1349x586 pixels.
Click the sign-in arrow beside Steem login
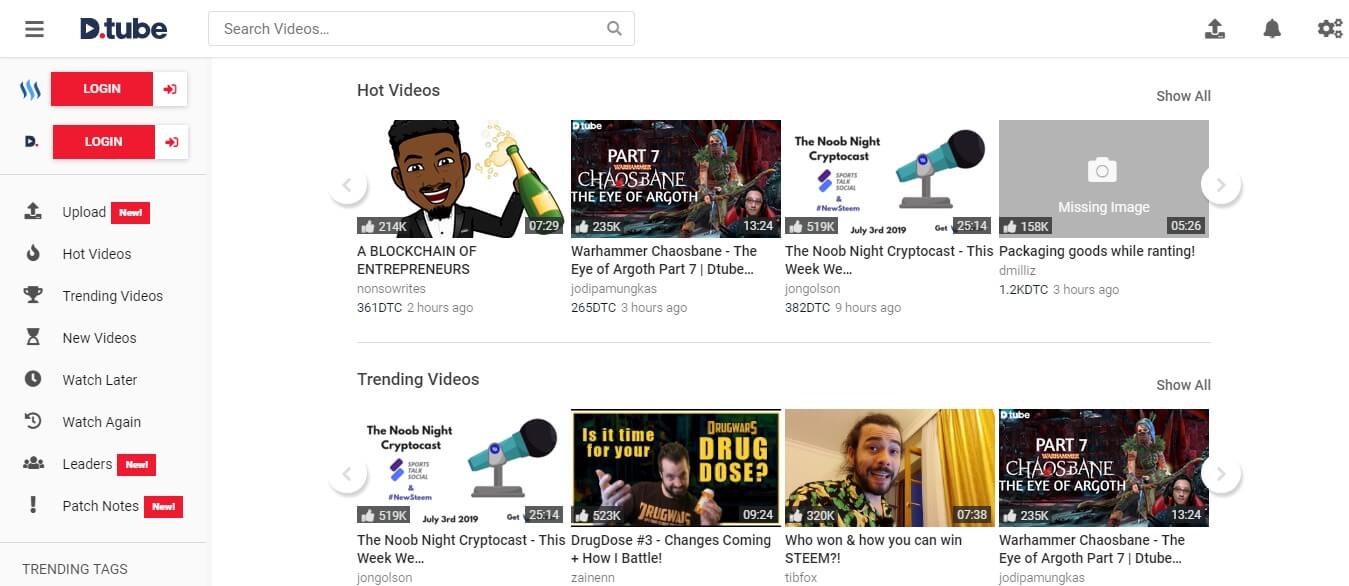click(170, 89)
